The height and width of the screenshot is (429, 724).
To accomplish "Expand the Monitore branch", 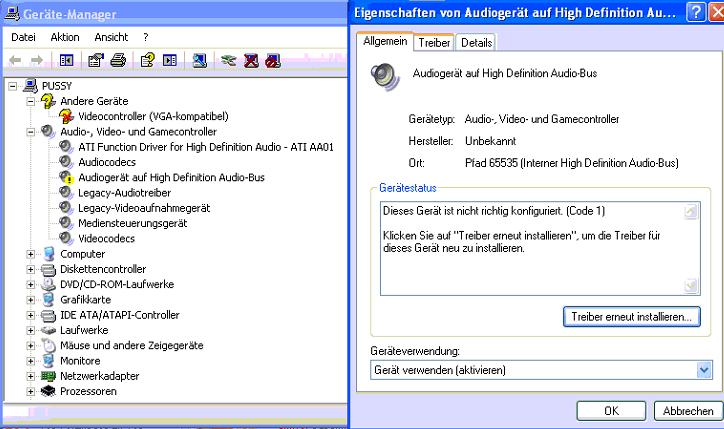I will click(x=30, y=361).
